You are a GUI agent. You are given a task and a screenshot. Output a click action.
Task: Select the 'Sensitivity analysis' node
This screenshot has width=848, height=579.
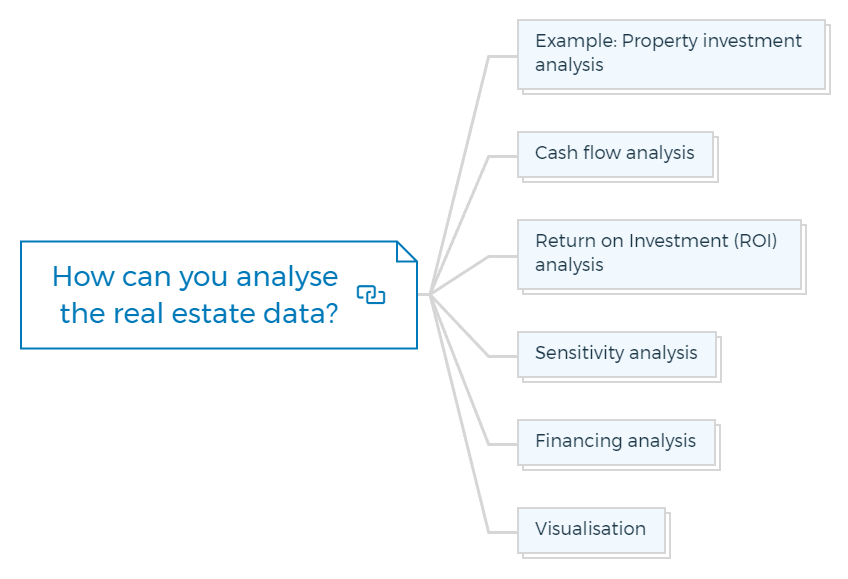point(617,355)
